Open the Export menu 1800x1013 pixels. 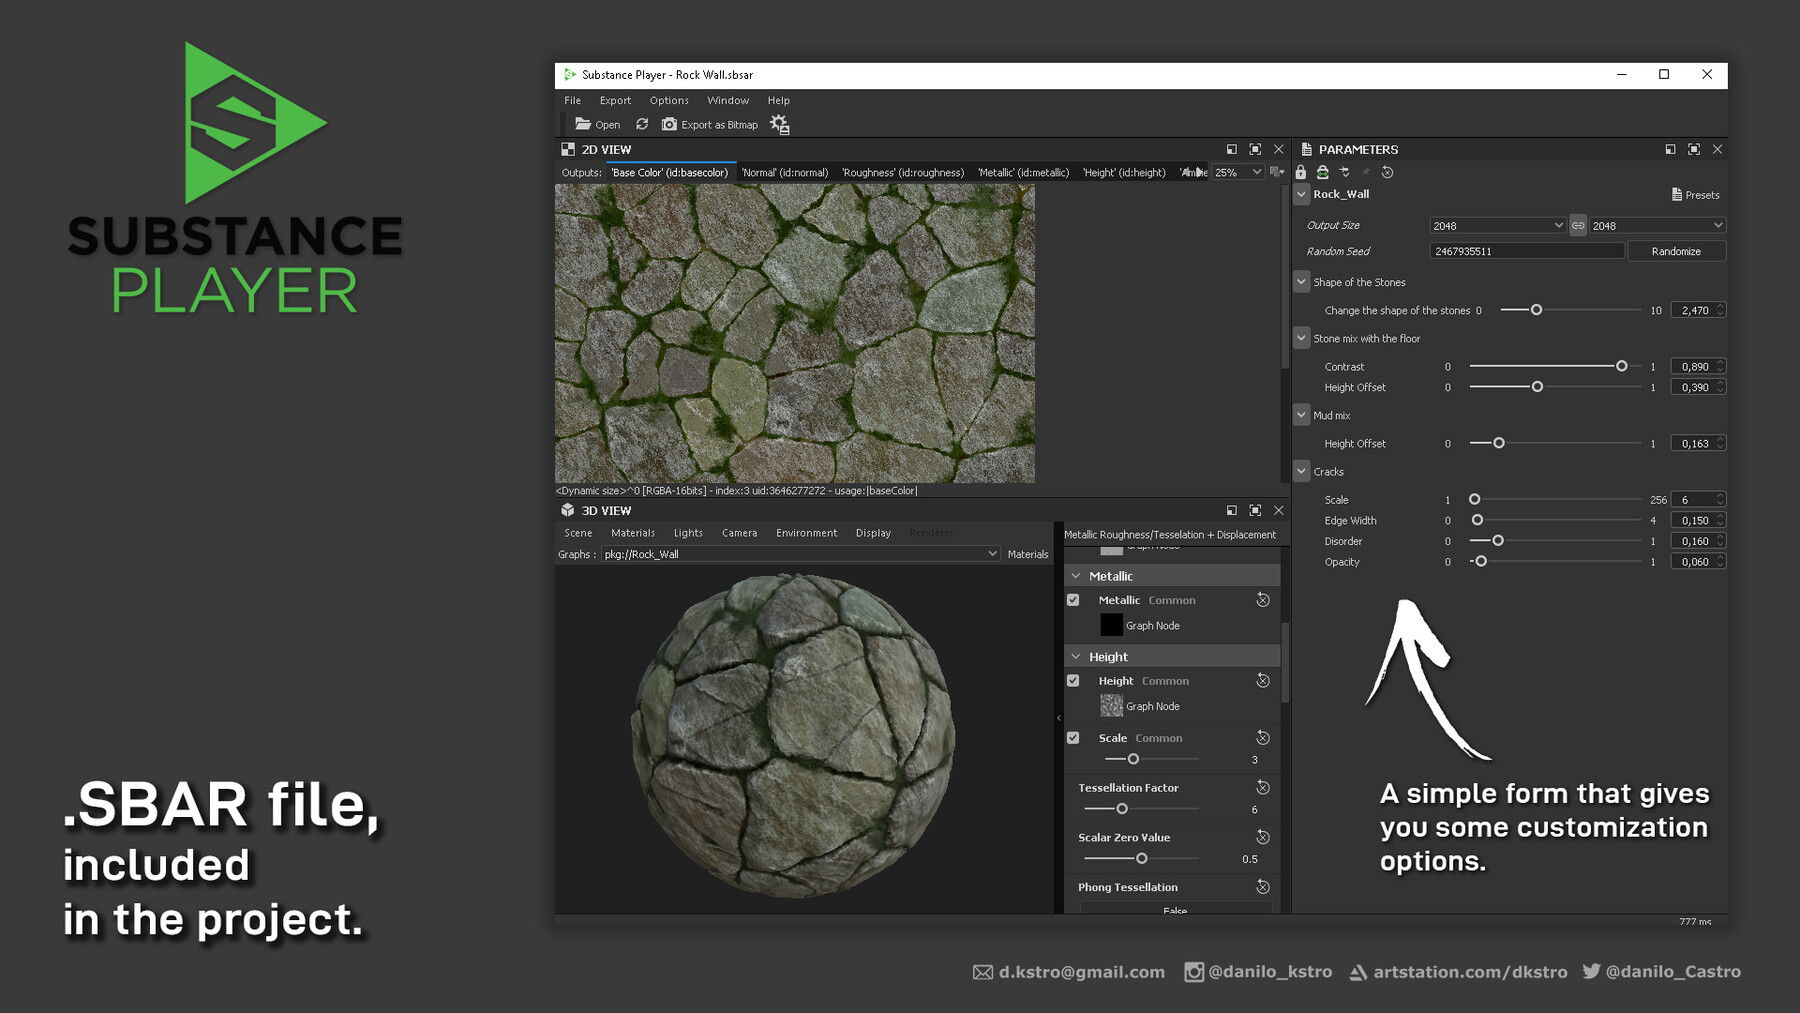coord(615,100)
